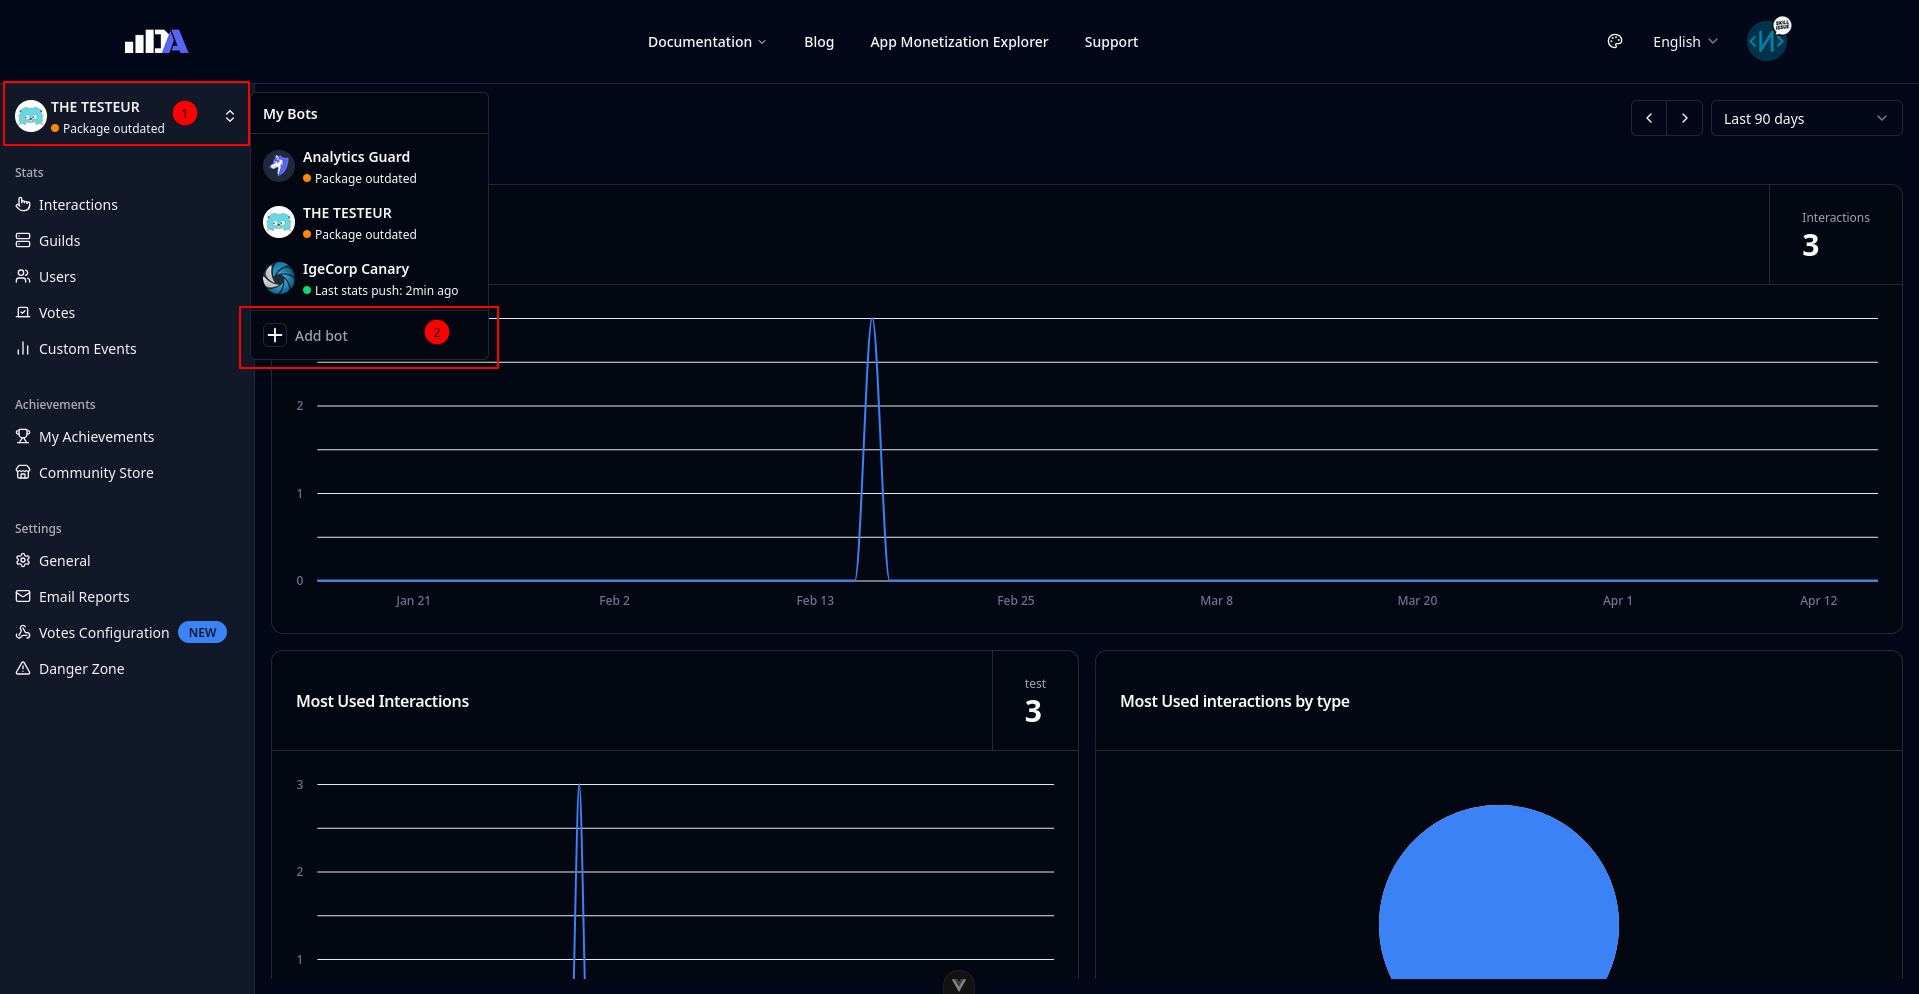Open Votes Configuration settings
Screen dimensions: 1919x994
[103, 633]
